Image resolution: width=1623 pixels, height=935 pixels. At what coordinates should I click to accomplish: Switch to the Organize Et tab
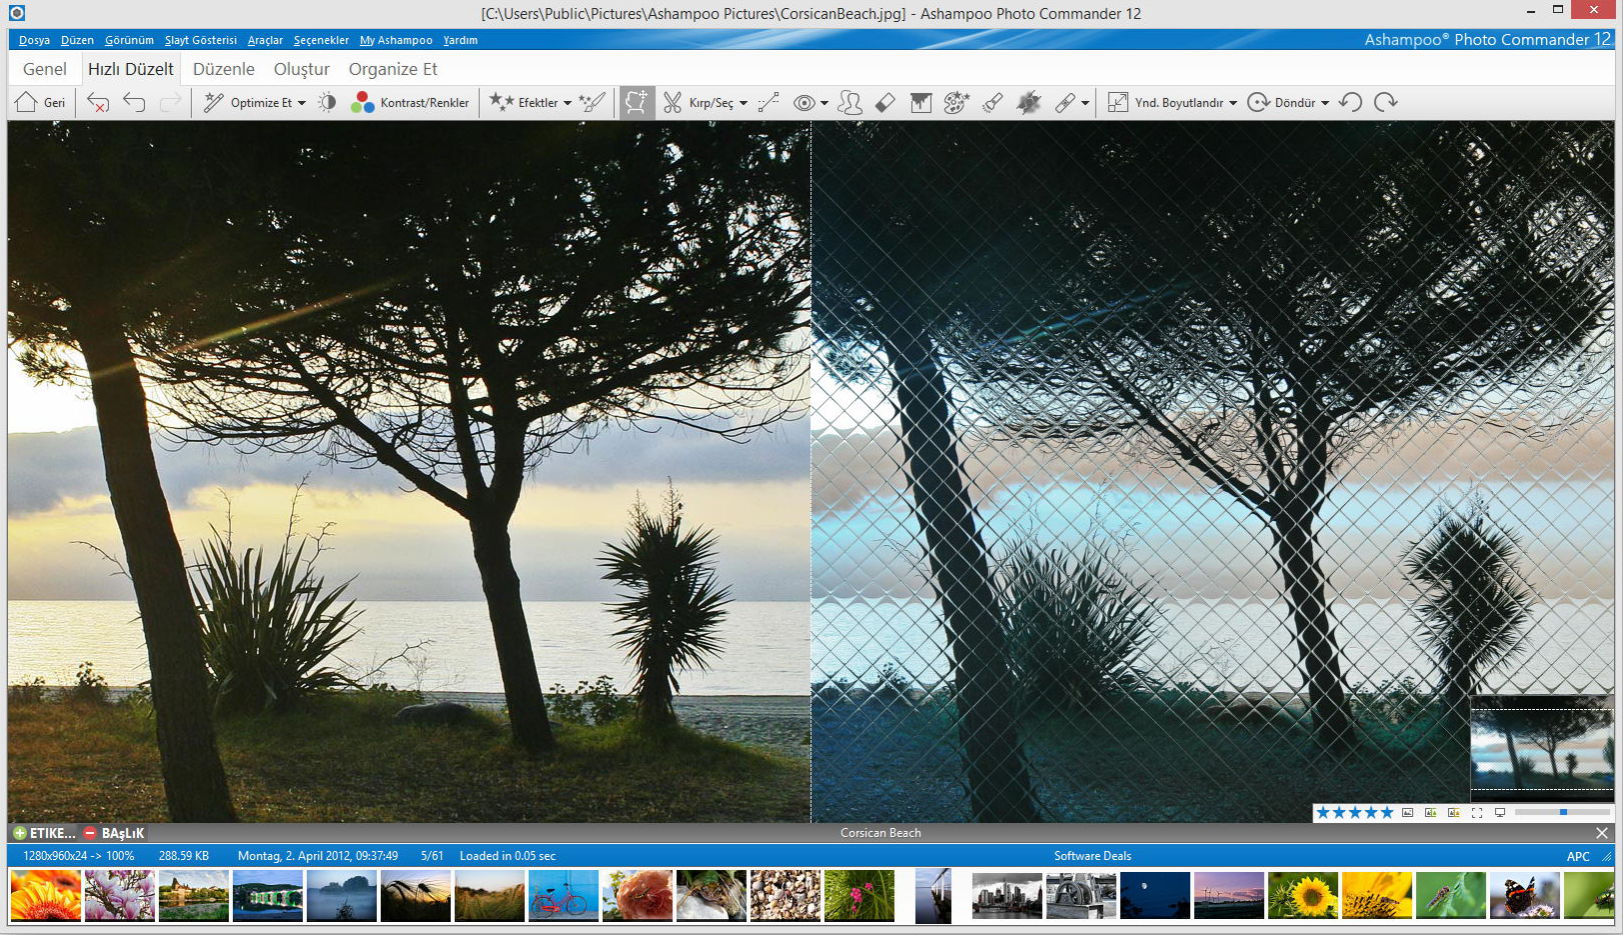point(392,69)
